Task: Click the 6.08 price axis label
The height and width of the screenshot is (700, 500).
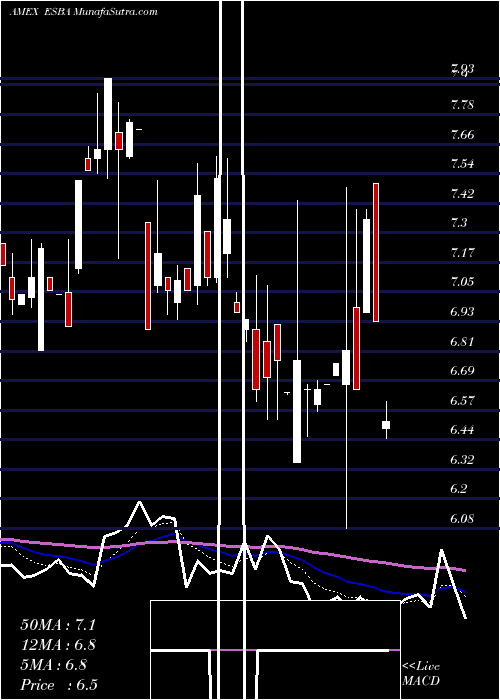Action: pyautogui.click(x=462, y=518)
